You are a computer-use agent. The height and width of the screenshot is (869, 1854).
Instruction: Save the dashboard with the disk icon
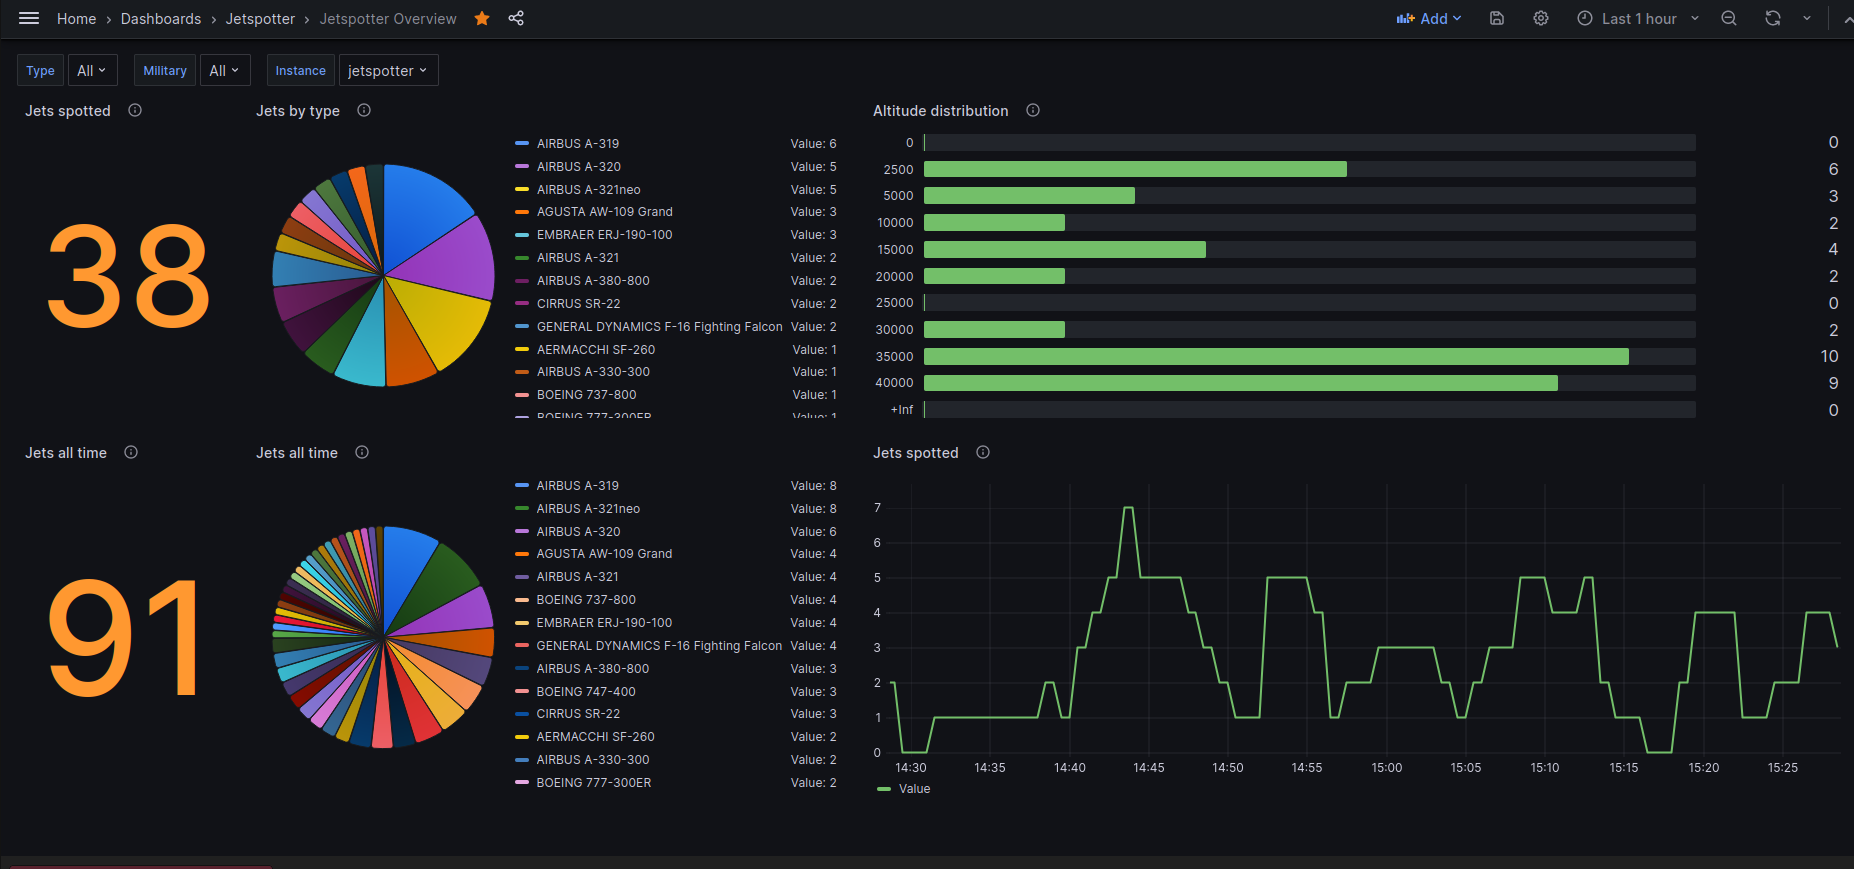pos(1497,19)
